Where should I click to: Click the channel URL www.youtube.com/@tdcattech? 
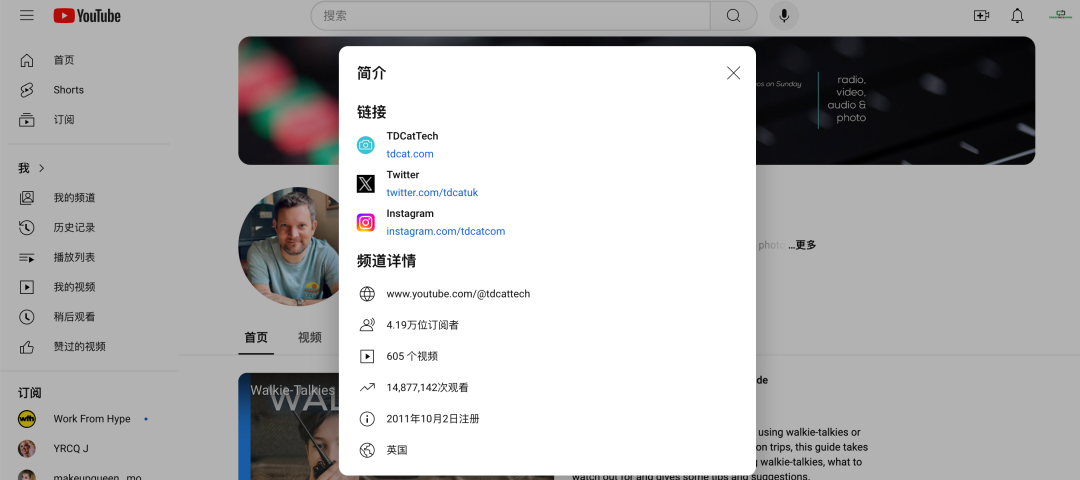pos(458,294)
